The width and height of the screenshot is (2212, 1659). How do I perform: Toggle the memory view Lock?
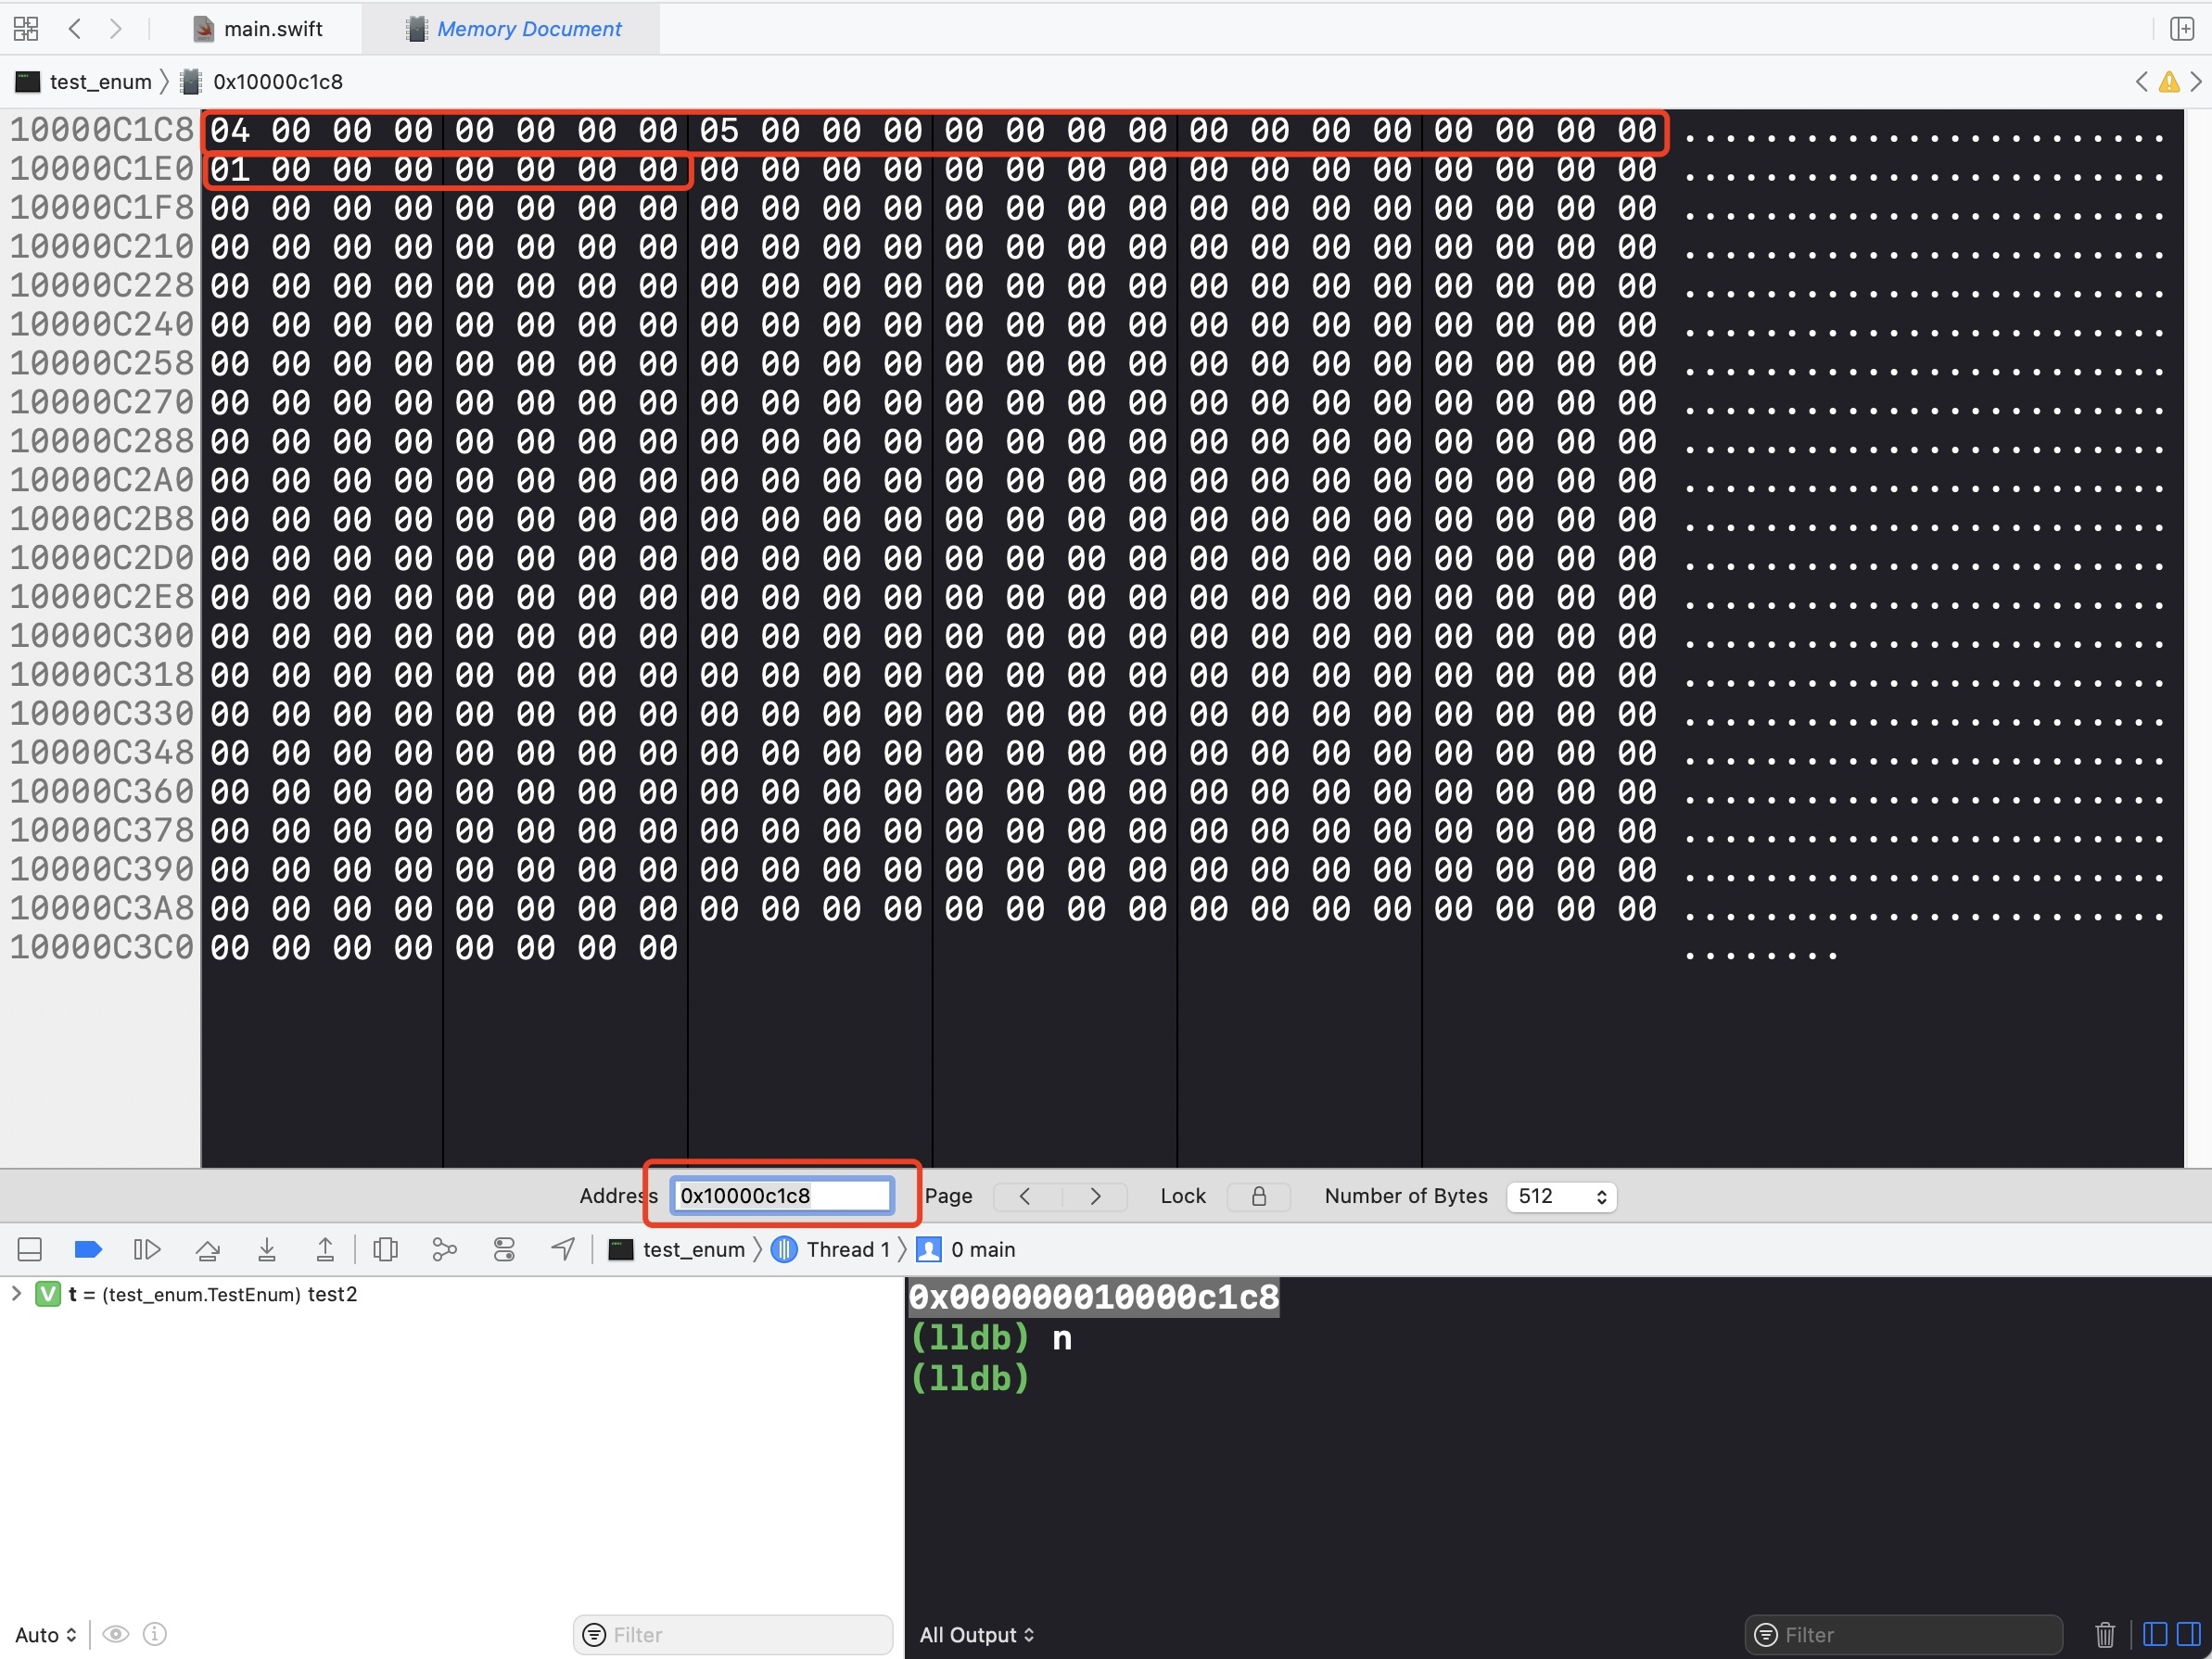coord(1259,1196)
